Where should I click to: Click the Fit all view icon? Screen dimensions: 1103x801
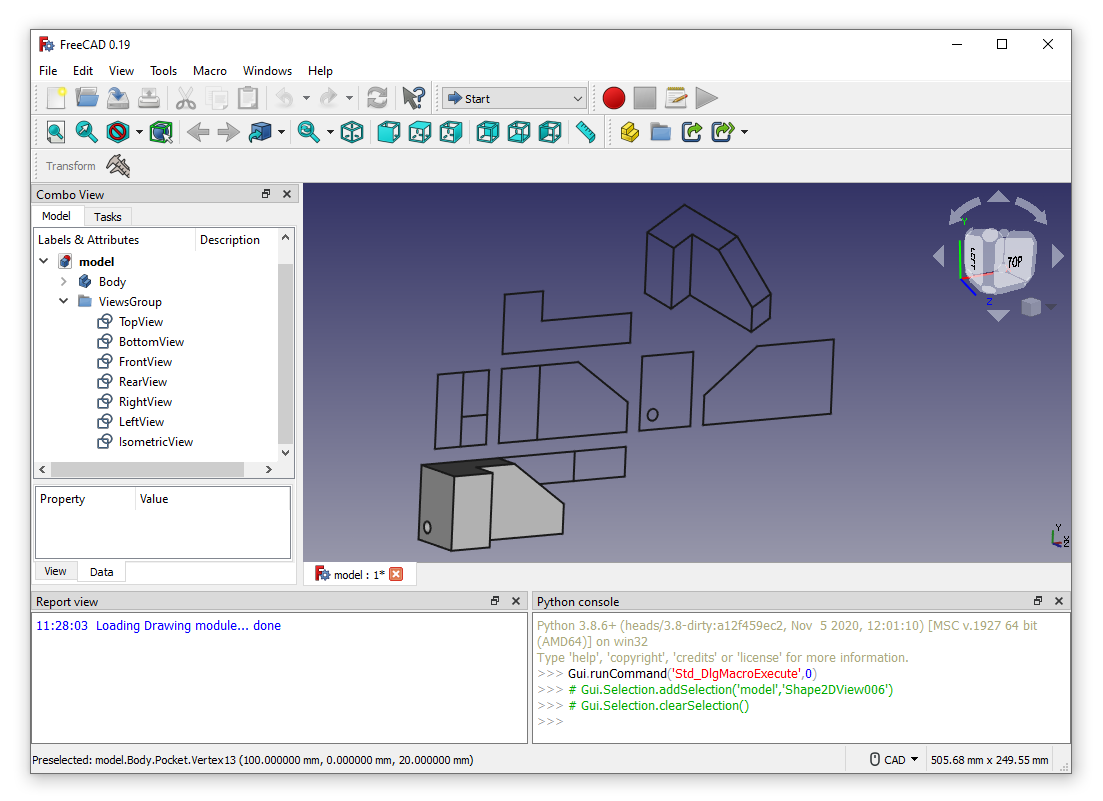coord(56,132)
